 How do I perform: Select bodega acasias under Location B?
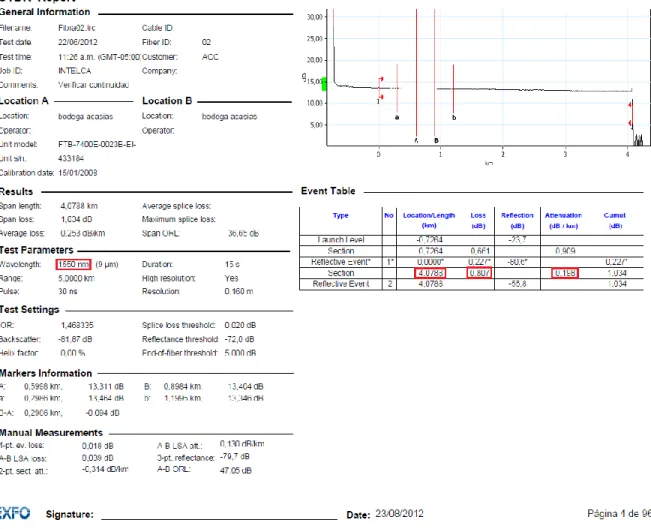(x=229, y=116)
